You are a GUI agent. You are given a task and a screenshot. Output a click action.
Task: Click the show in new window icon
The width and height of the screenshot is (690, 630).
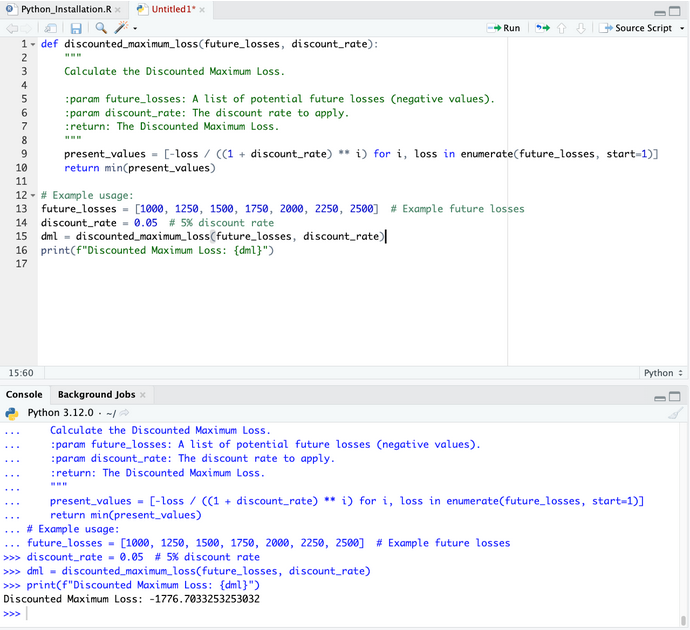pyautogui.click(x=50, y=28)
